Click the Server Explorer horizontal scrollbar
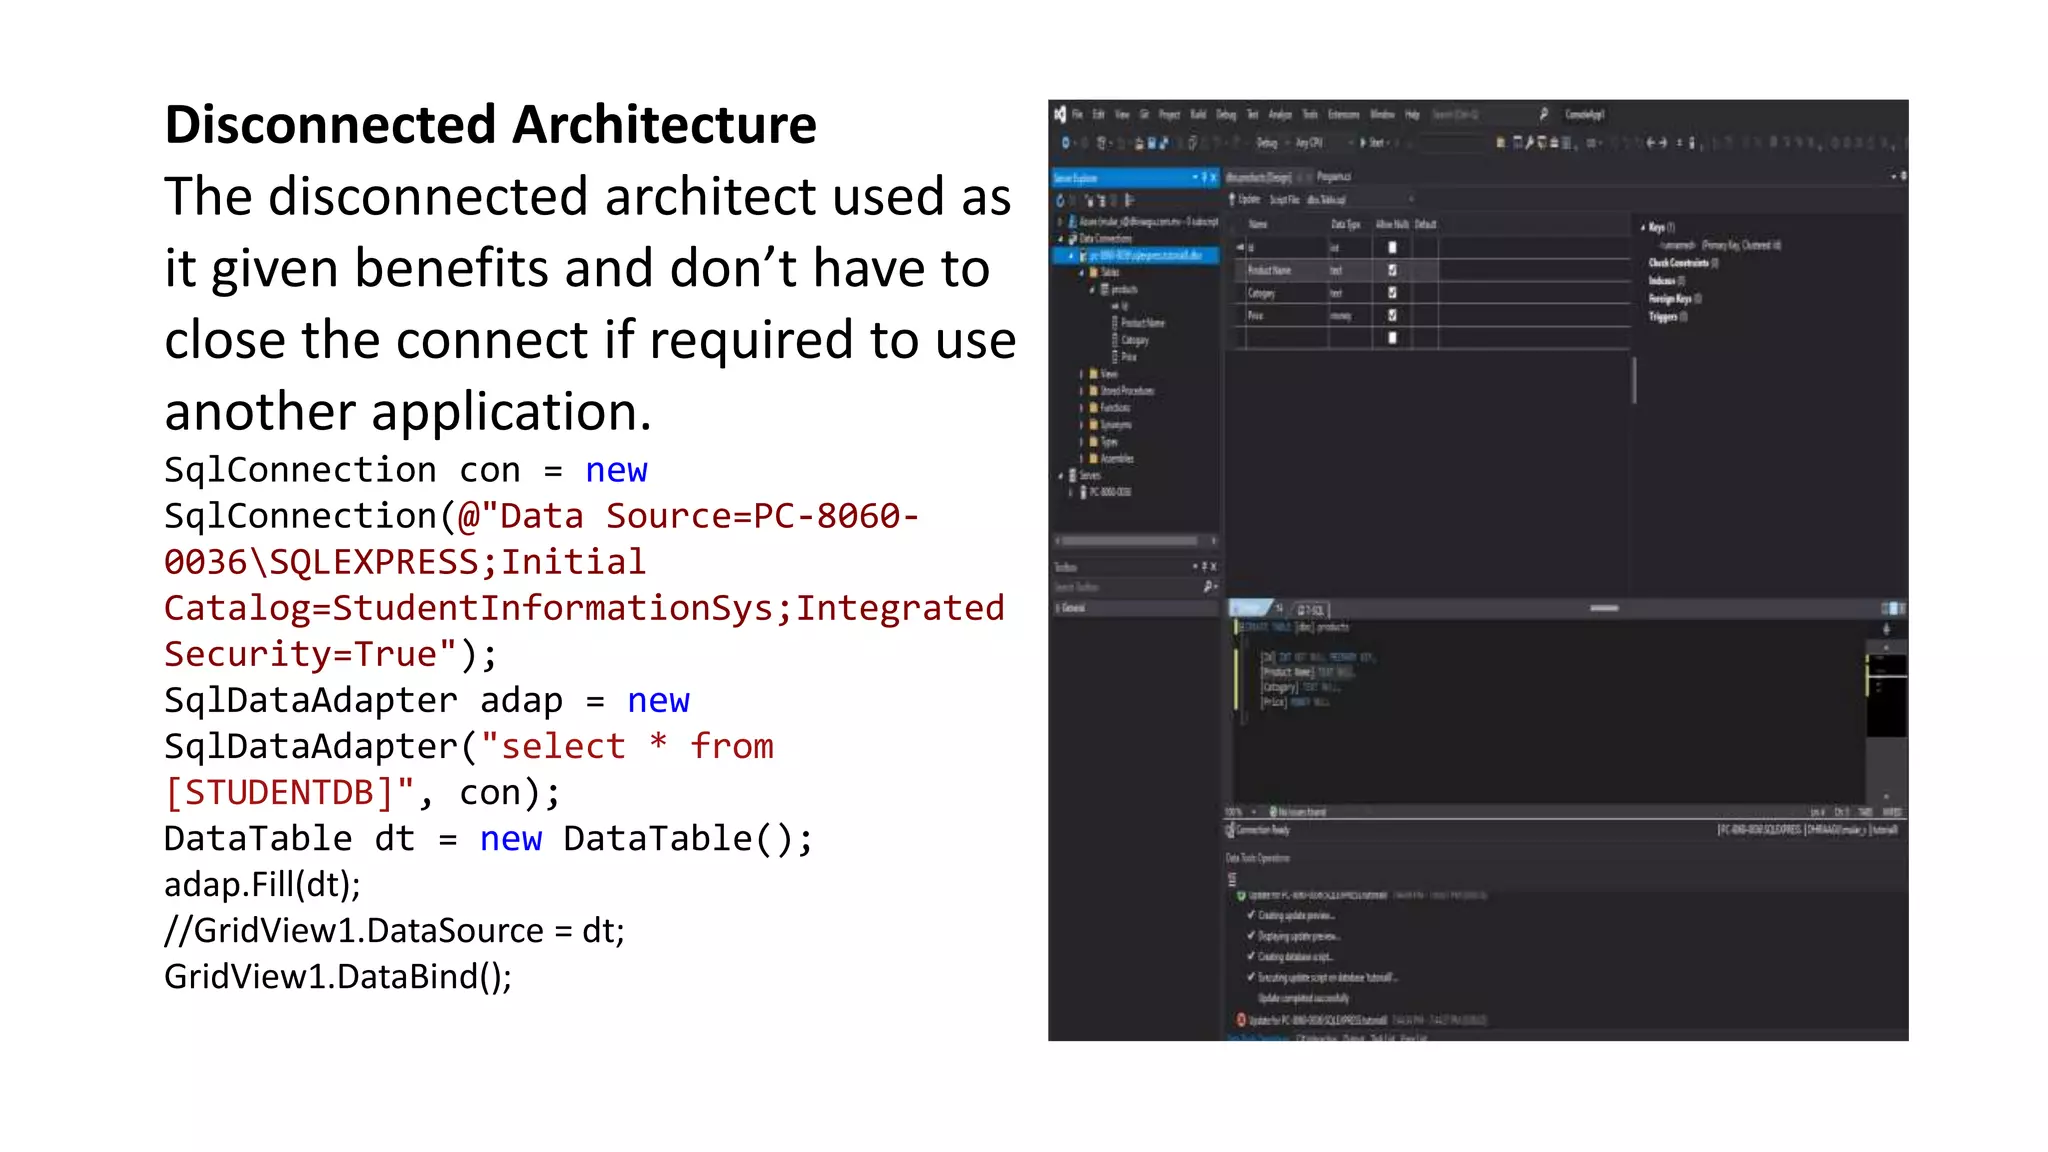Viewport: 2048px width, 1152px height. pos(1130,541)
